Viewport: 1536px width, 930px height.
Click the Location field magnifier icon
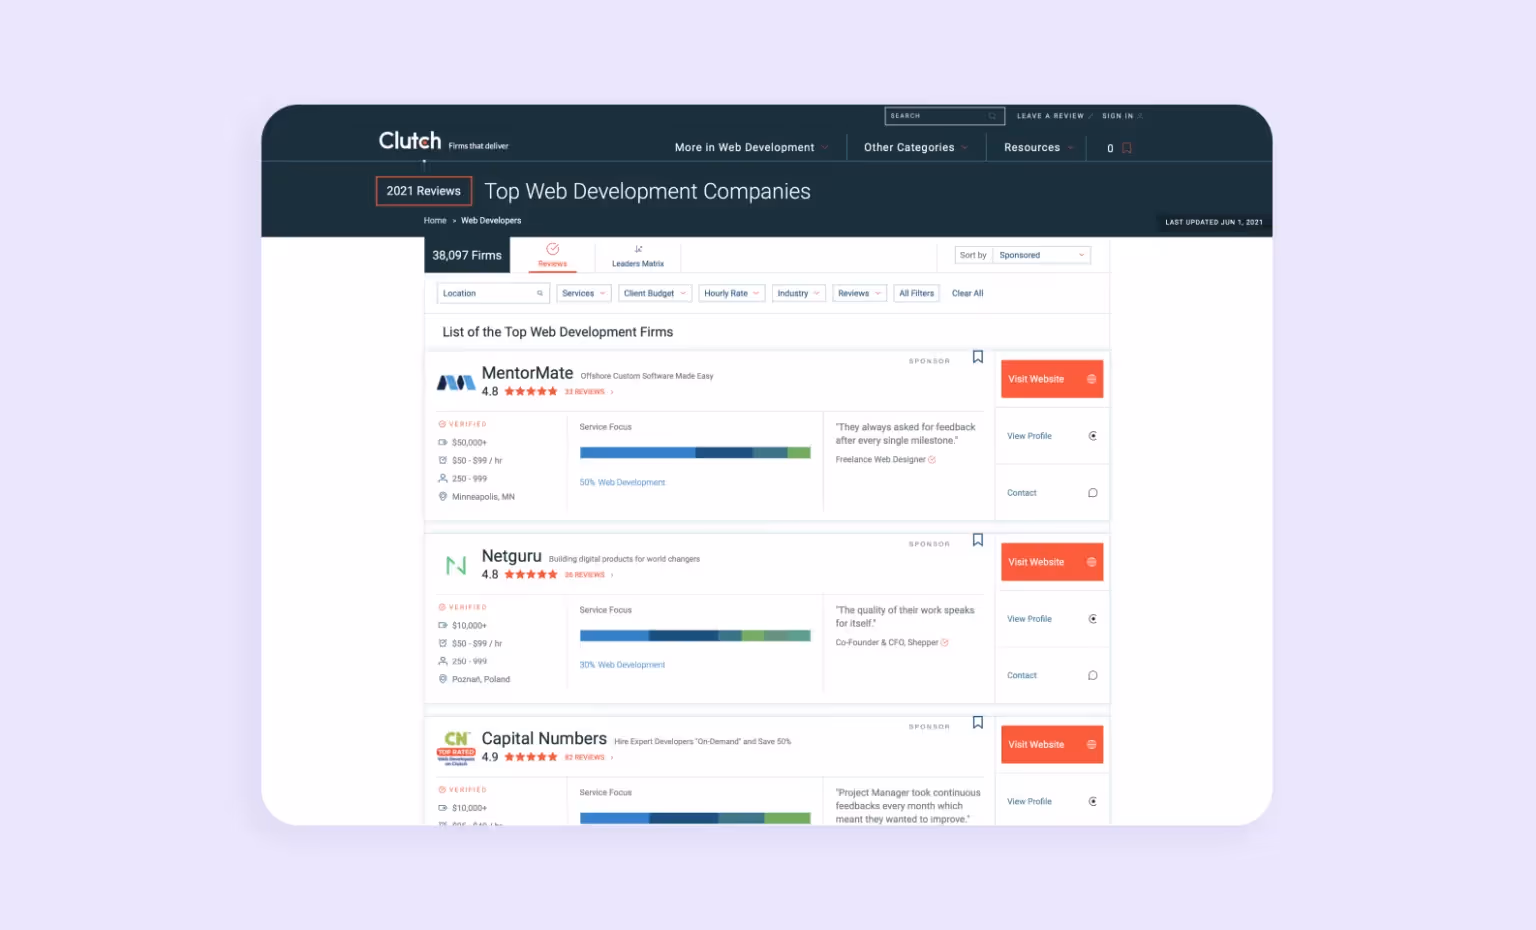540,293
